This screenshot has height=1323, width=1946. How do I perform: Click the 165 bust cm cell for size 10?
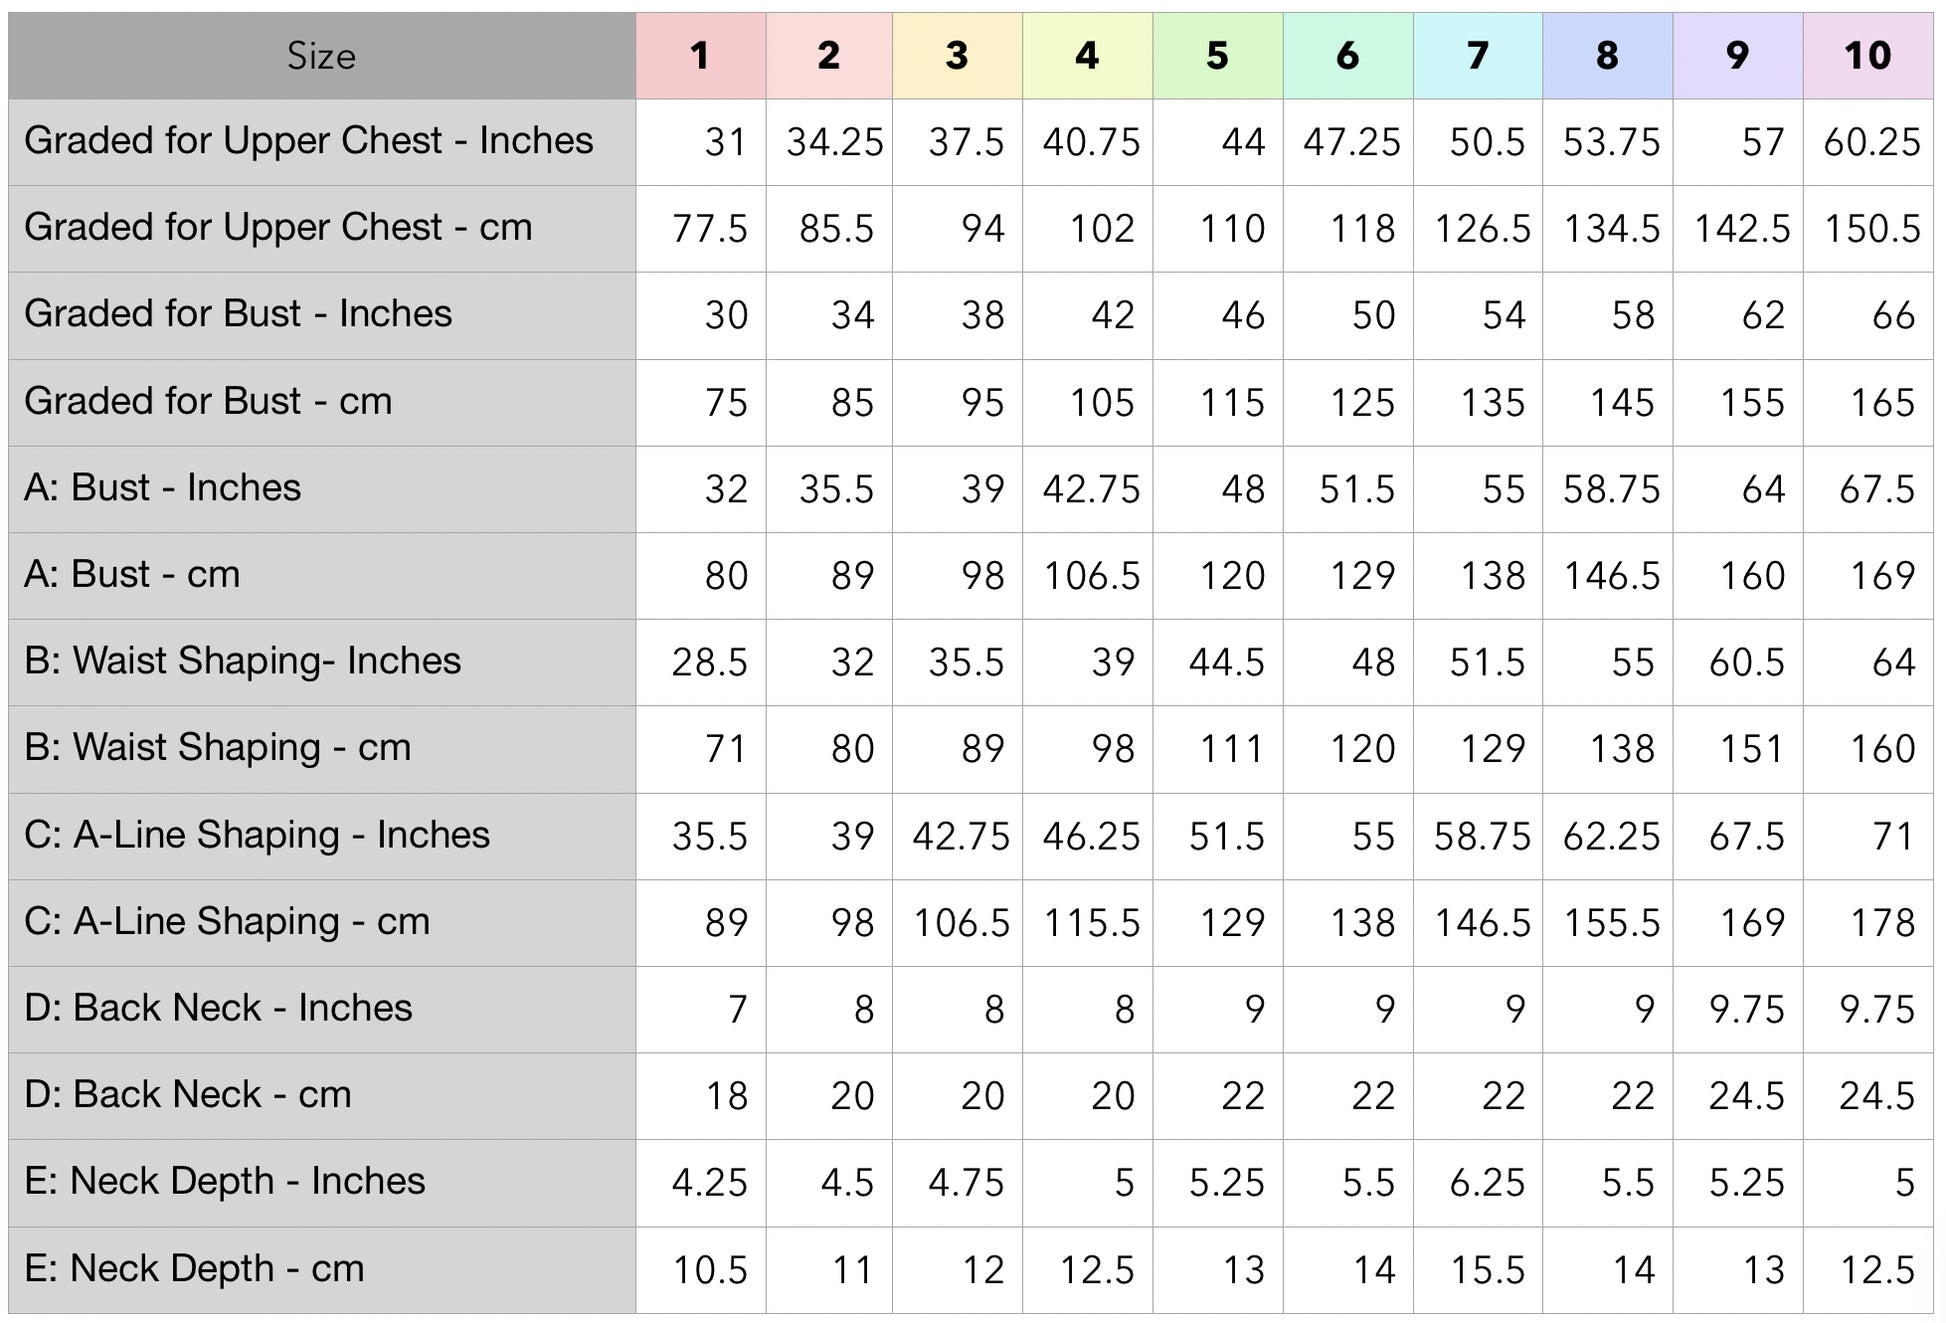pyautogui.click(x=1882, y=403)
